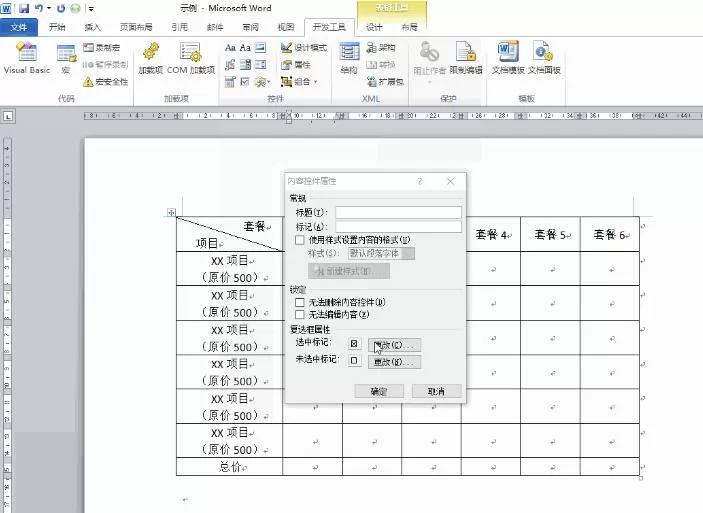The height and width of the screenshot is (513, 703).
Task: Switch to 开始 home tab
Action: click(x=57, y=27)
